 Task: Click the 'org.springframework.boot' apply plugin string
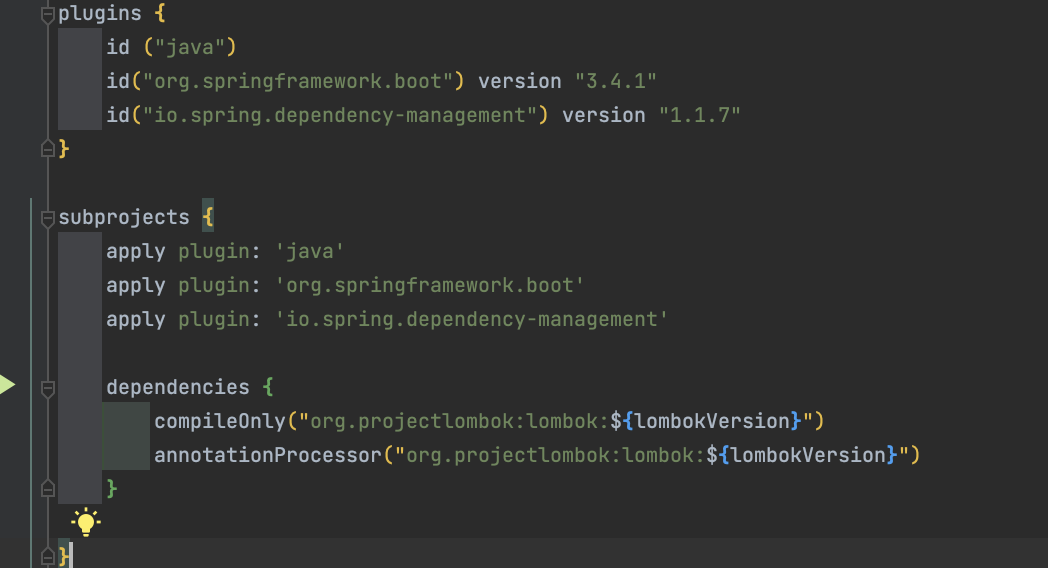tap(430, 285)
